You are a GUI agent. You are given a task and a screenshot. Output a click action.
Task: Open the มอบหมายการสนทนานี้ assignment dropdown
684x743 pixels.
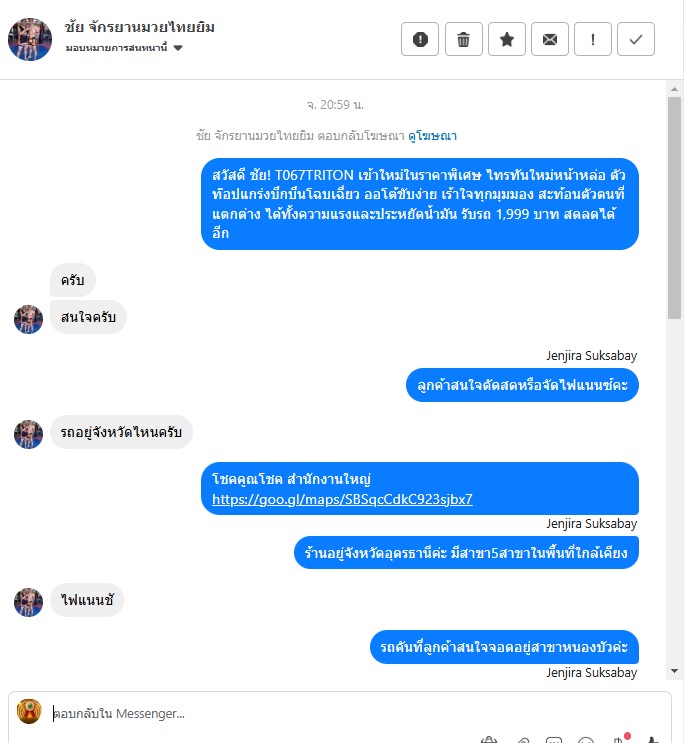tap(124, 47)
